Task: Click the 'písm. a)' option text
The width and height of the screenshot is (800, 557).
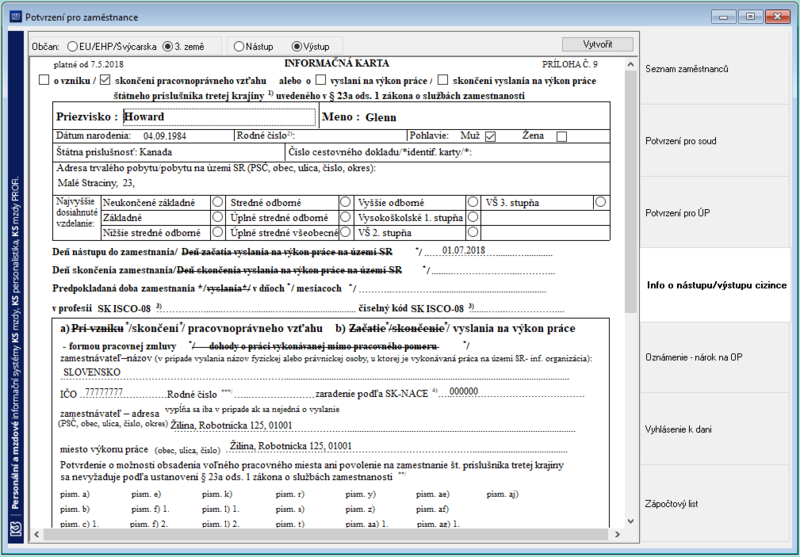Action: 74,494
